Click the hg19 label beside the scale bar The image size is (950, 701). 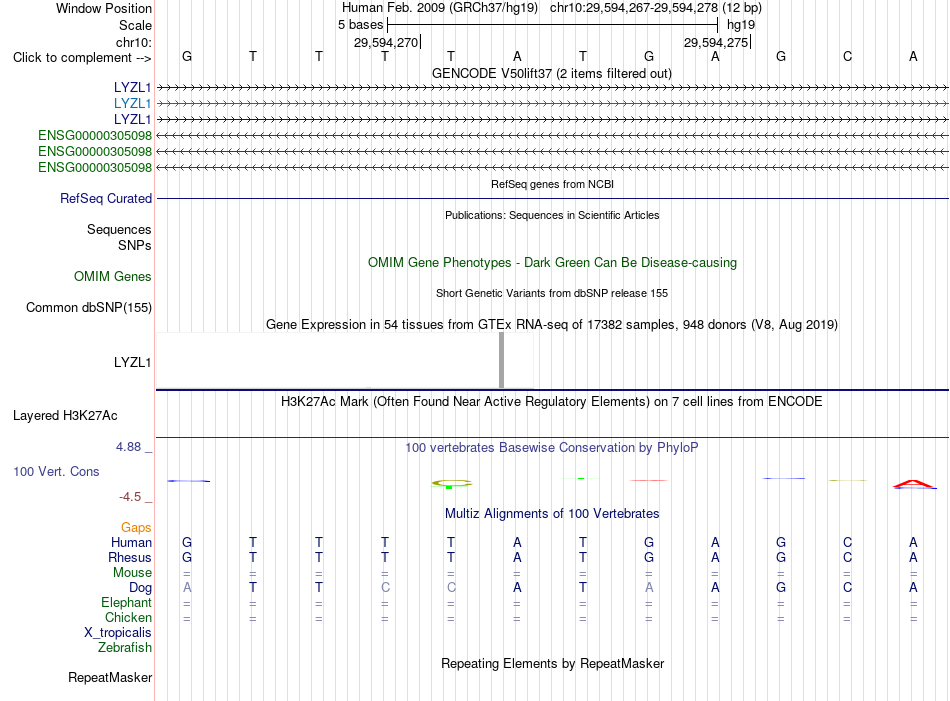coord(741,25)
